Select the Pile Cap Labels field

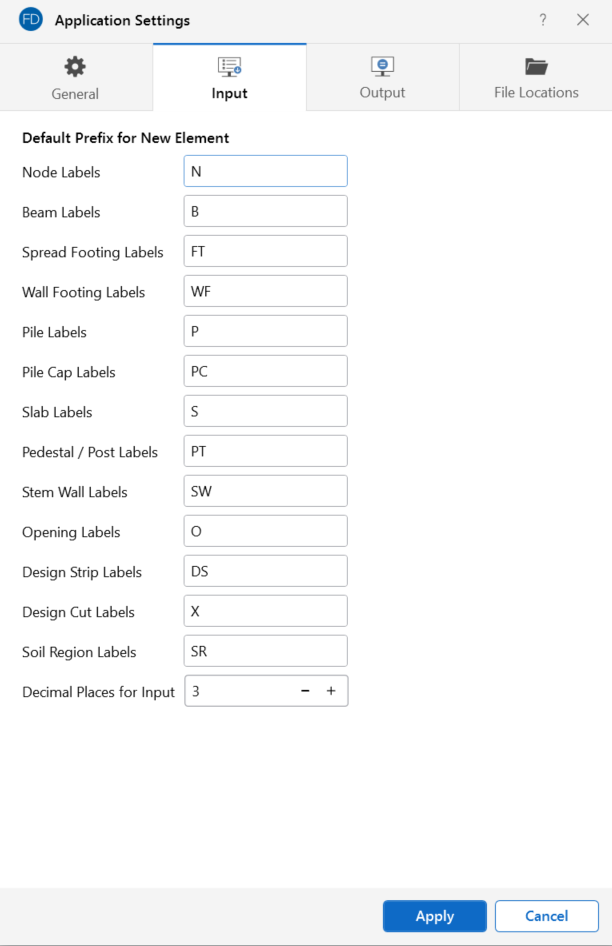(x=266, y=371)
